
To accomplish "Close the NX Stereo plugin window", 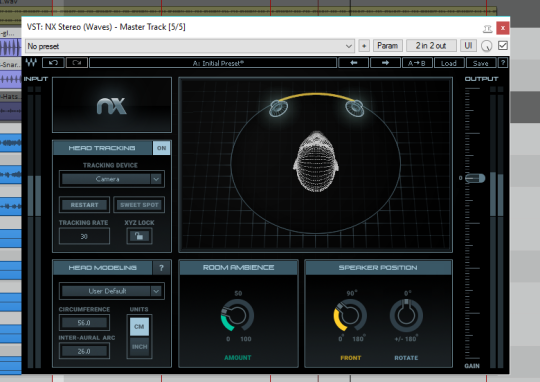I will coord(503,28).
